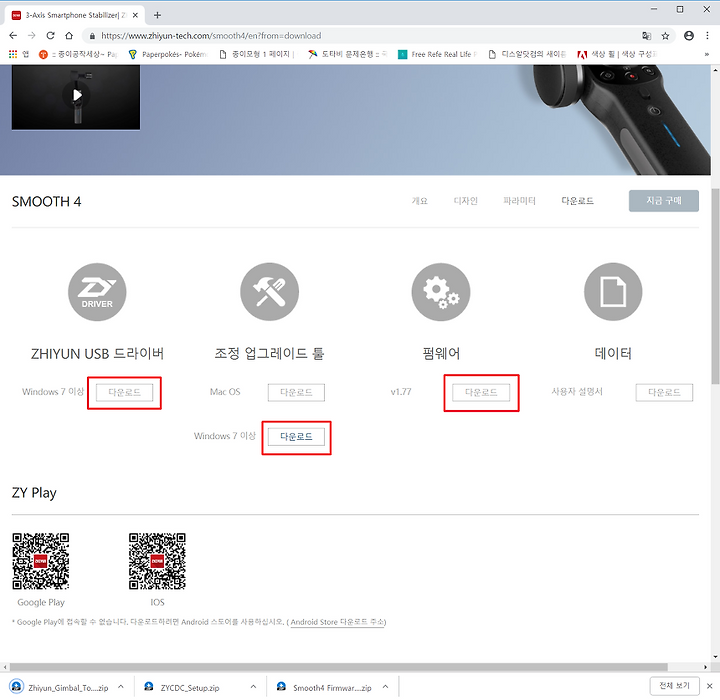720x700 pixels.
Task: Select the 다운로드 section tab
Action: (x=577, y=201)
